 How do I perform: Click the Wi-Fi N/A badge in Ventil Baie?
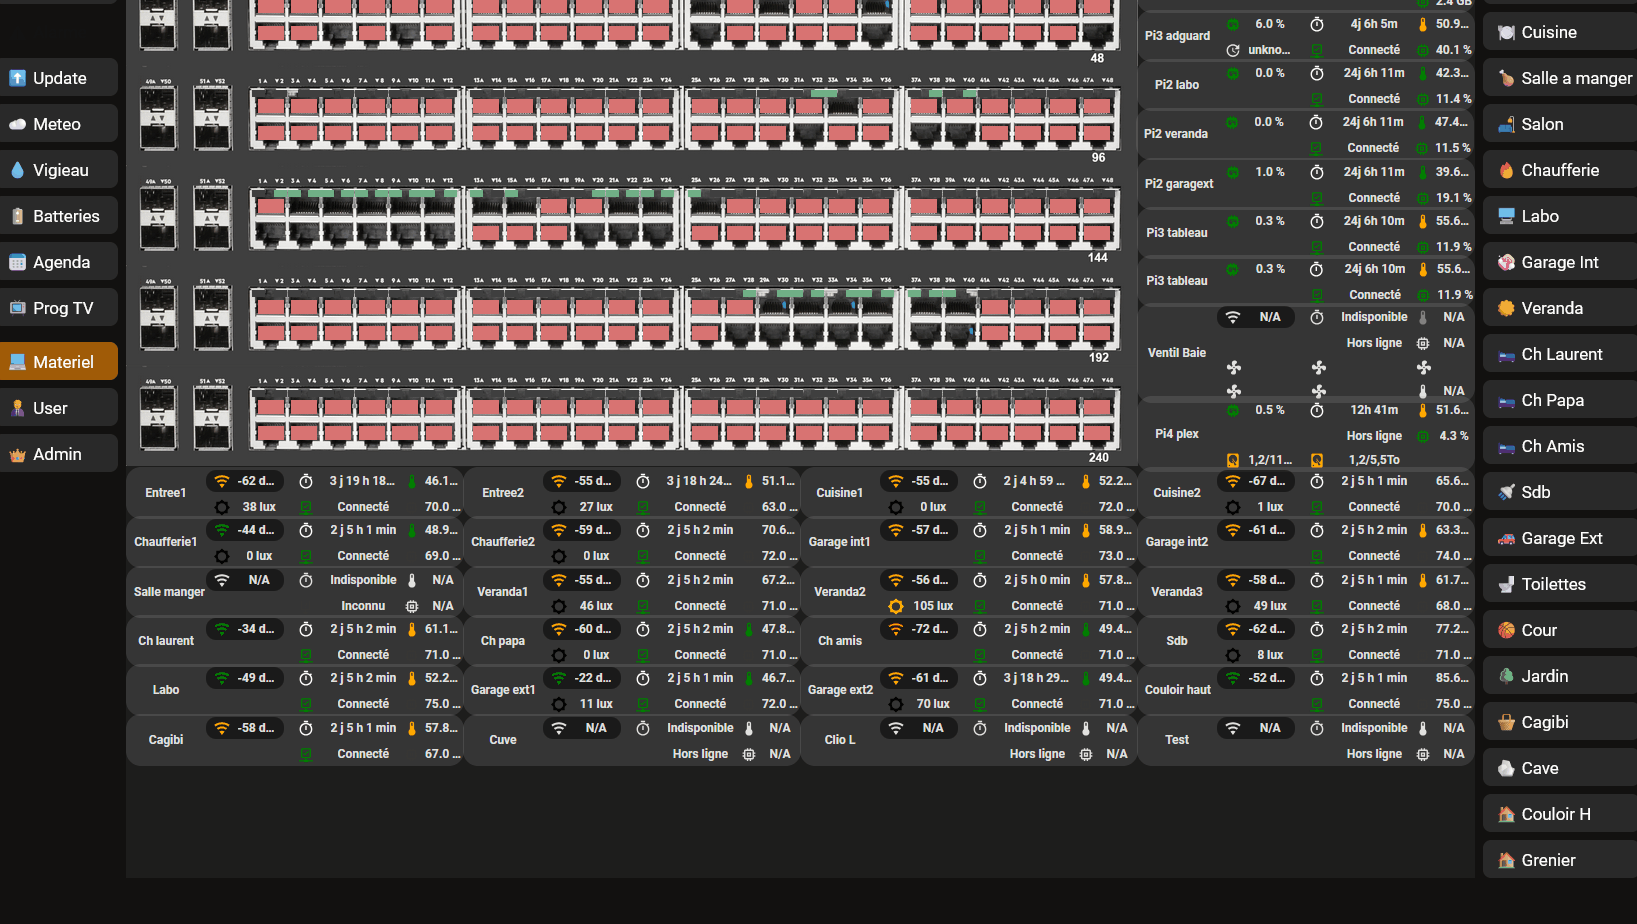tap(1255, 317)
